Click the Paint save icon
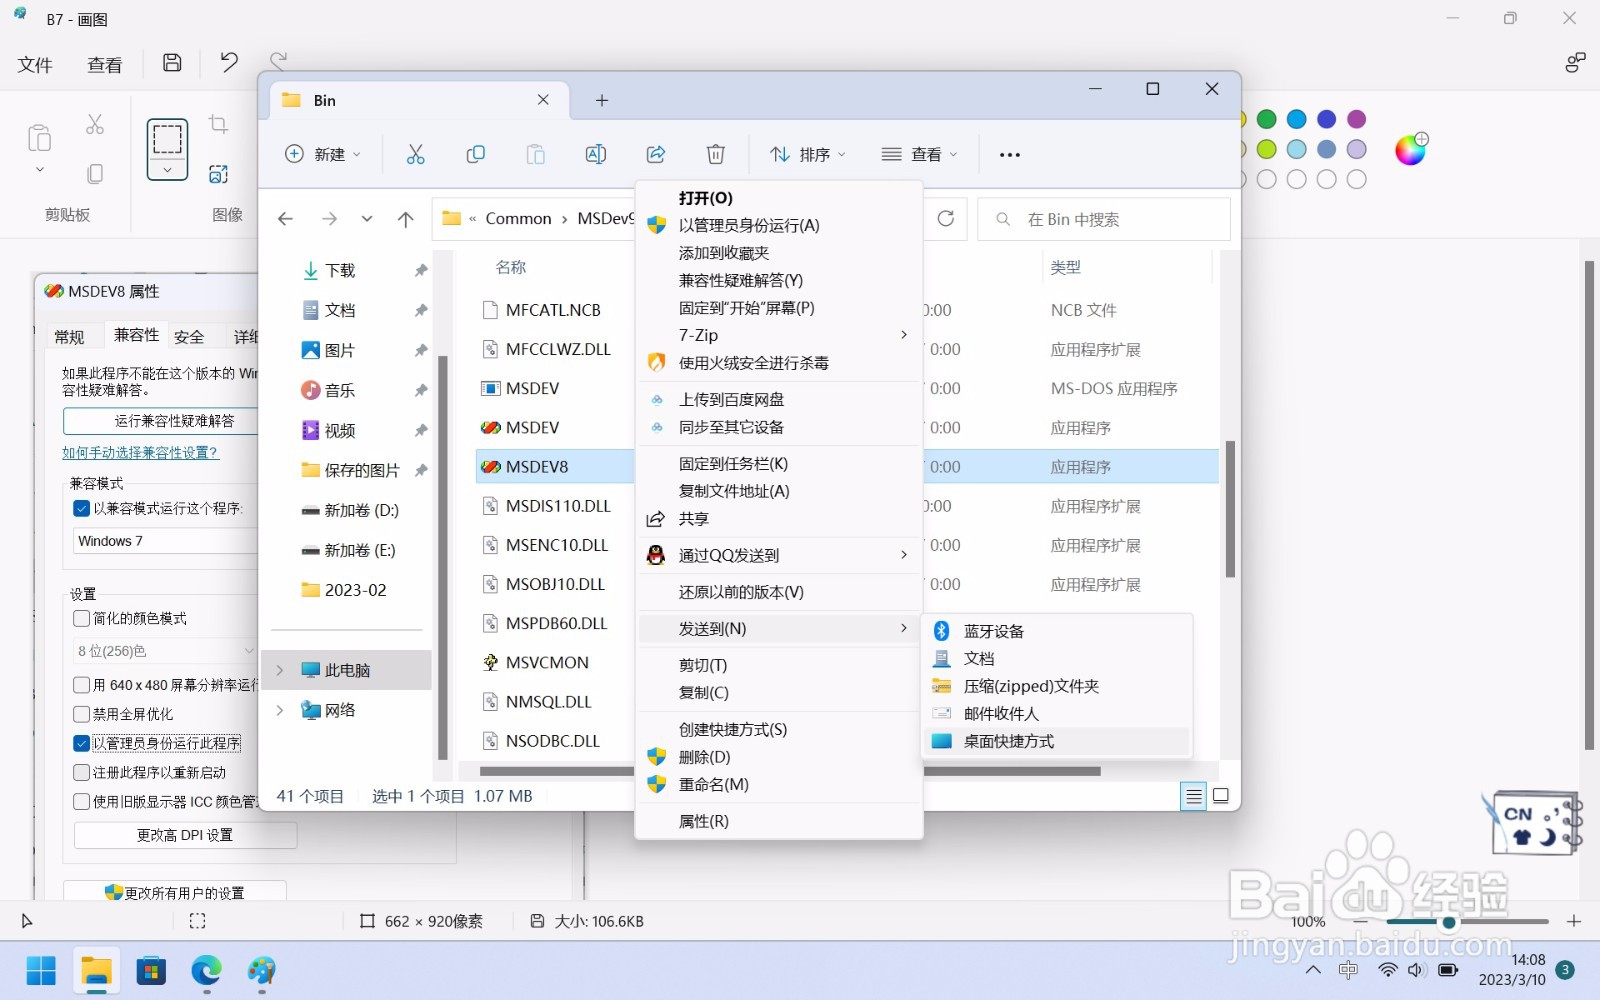Screen dimensions: 1600x1000 172,63
